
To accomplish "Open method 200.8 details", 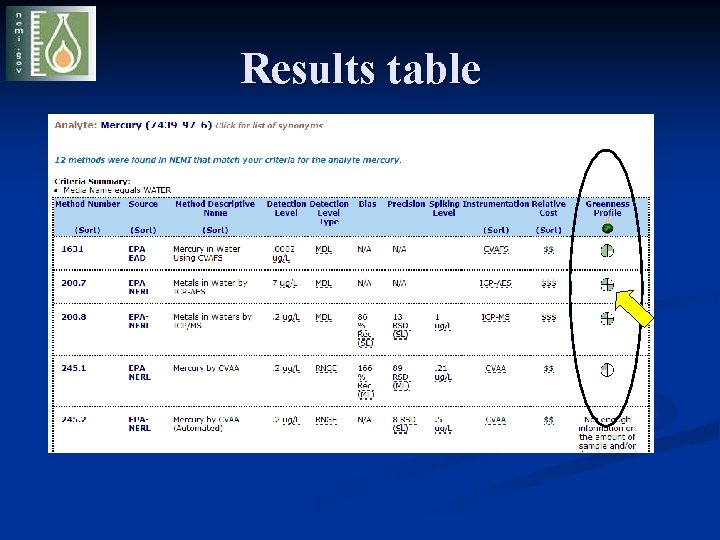I will tap(73, 317).
